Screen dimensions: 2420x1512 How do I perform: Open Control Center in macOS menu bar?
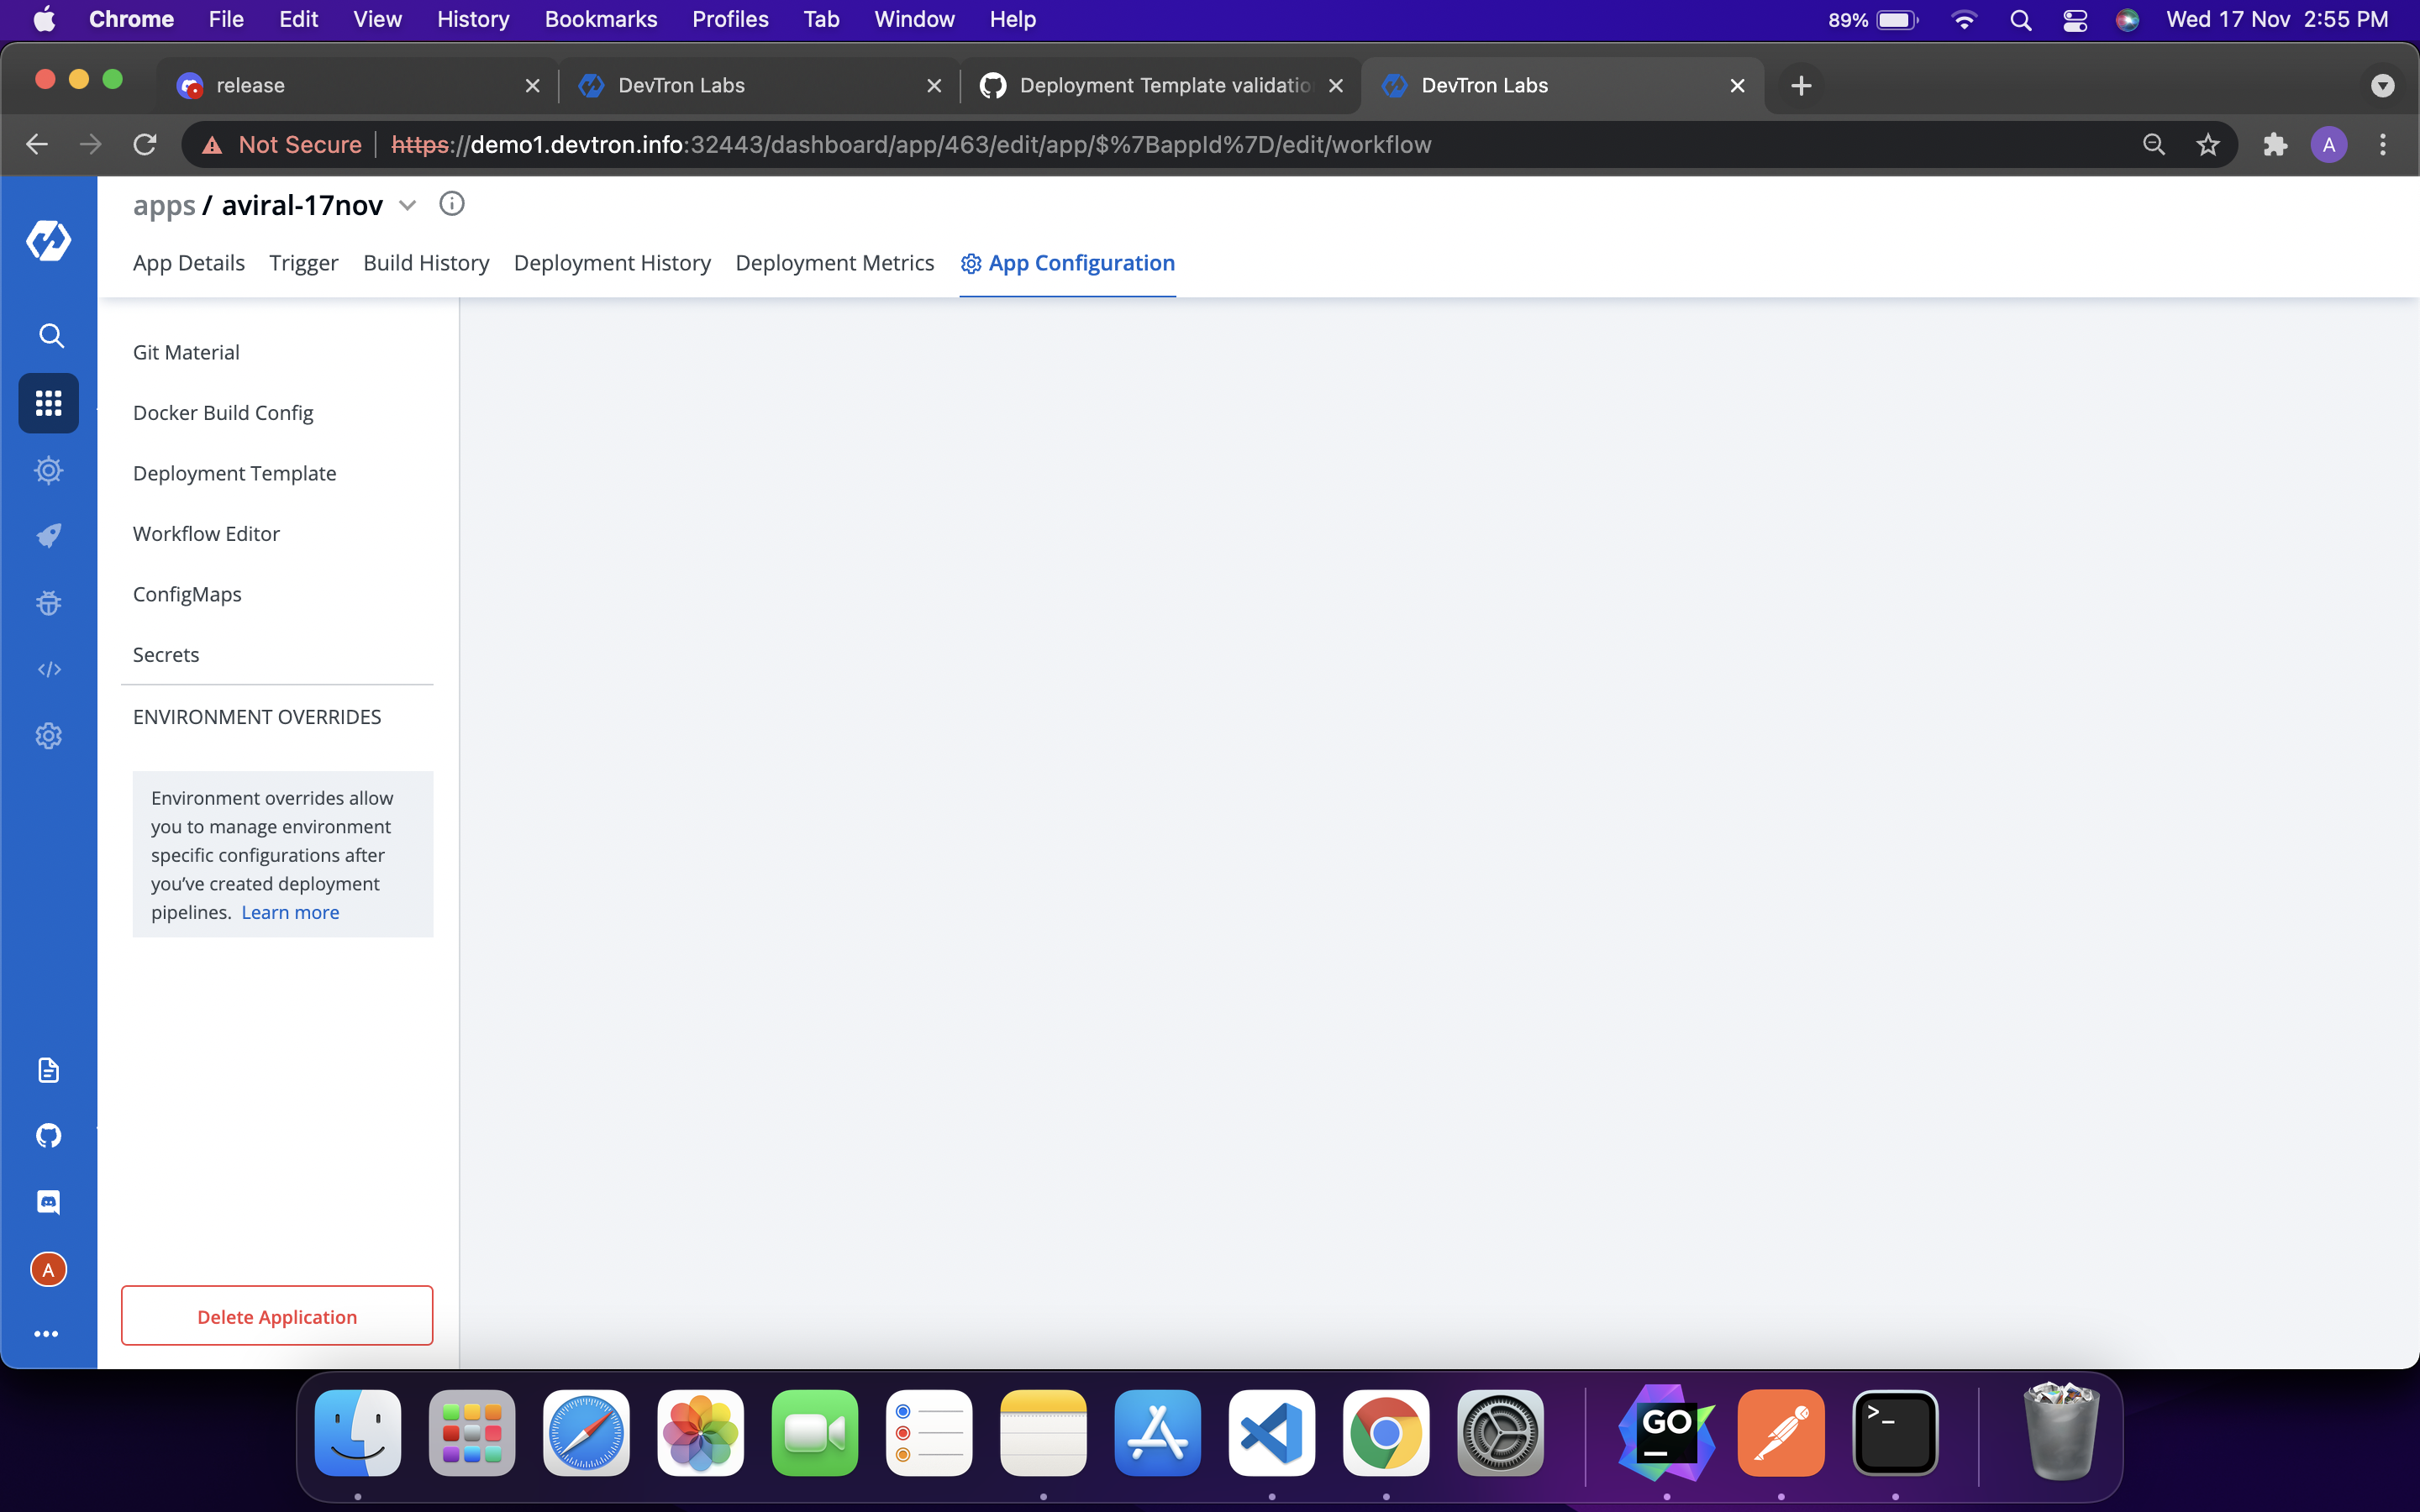pos(2075,20)
